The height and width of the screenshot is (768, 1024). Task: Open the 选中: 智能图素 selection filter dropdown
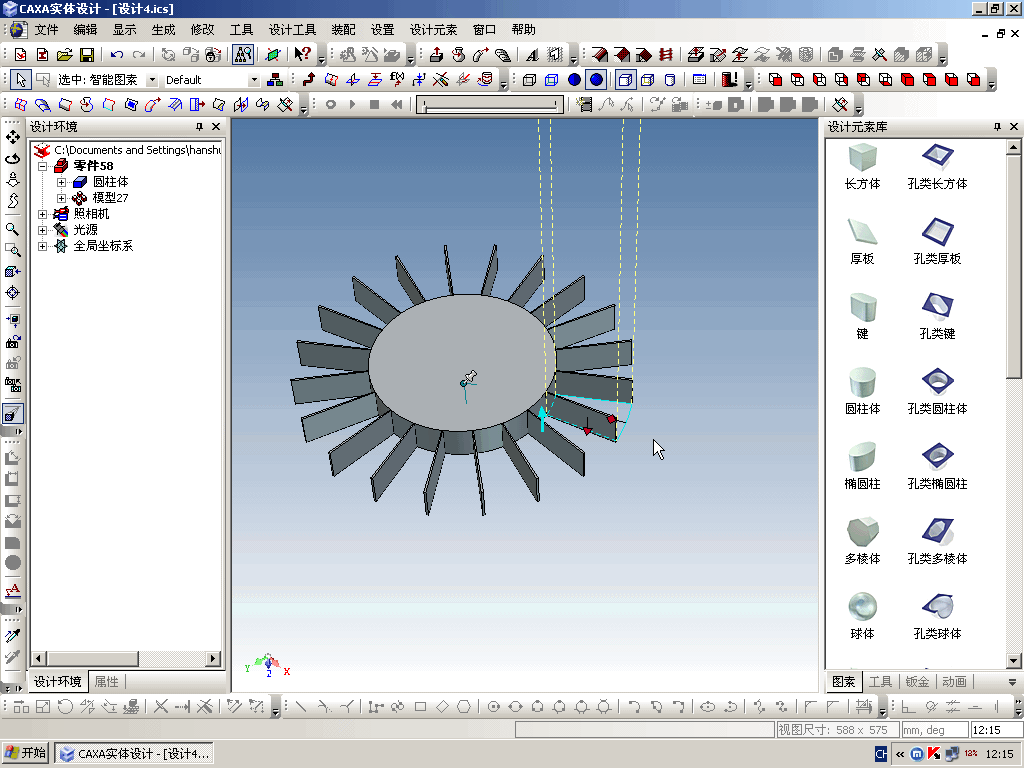tap(152, 80)
